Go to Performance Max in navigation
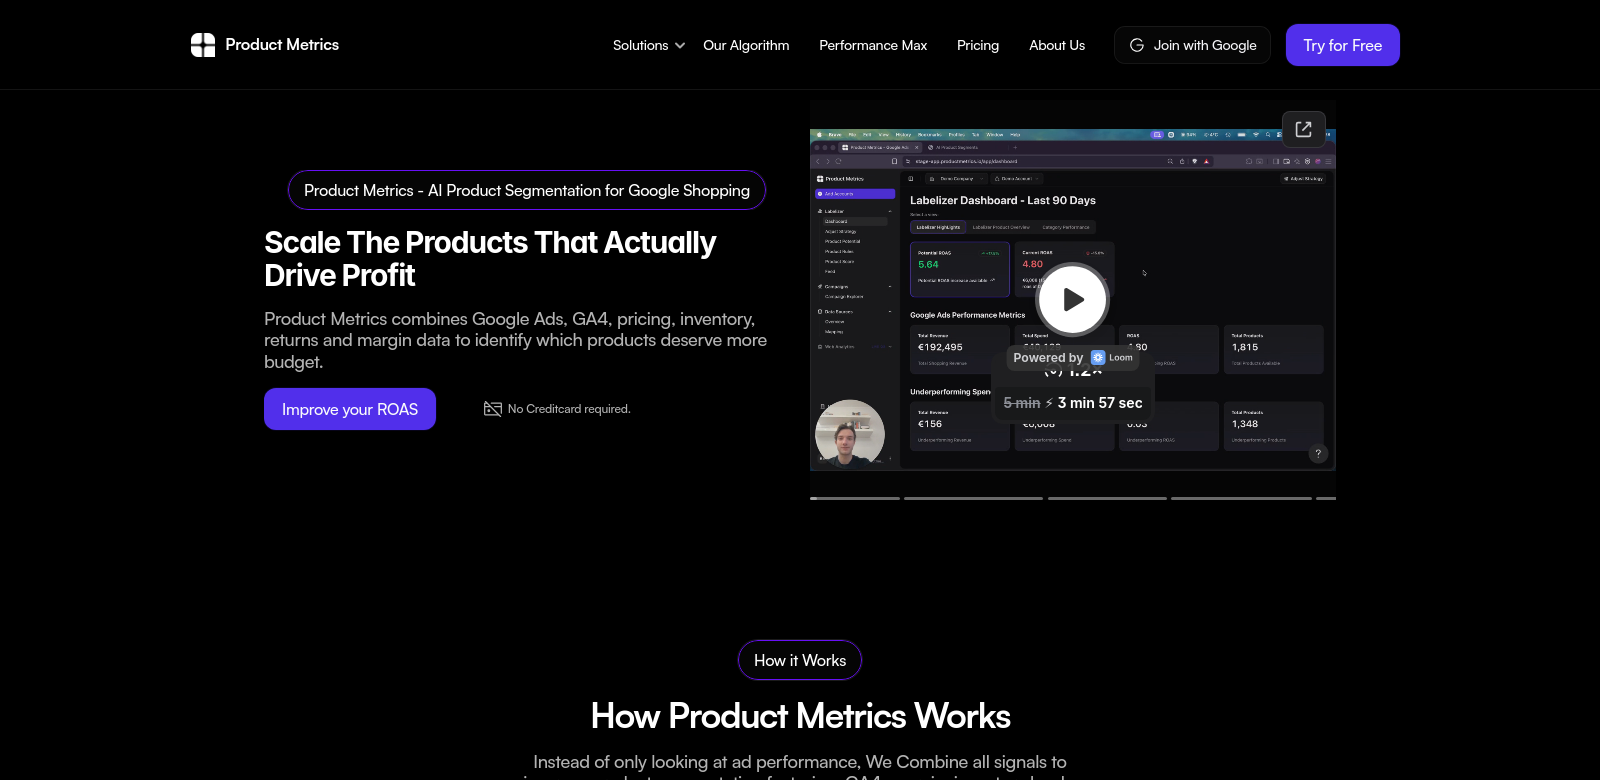The height and width of the screenshot is (780, 1600). point(873,45)
